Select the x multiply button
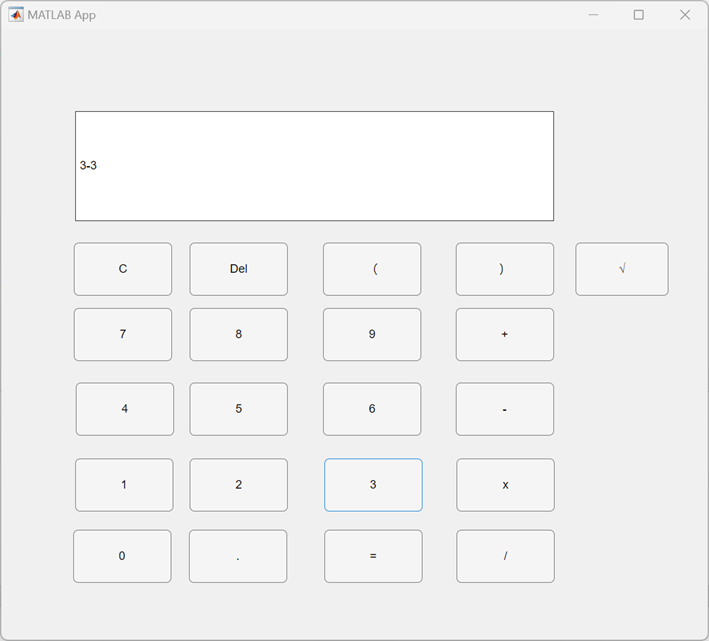 506,485
